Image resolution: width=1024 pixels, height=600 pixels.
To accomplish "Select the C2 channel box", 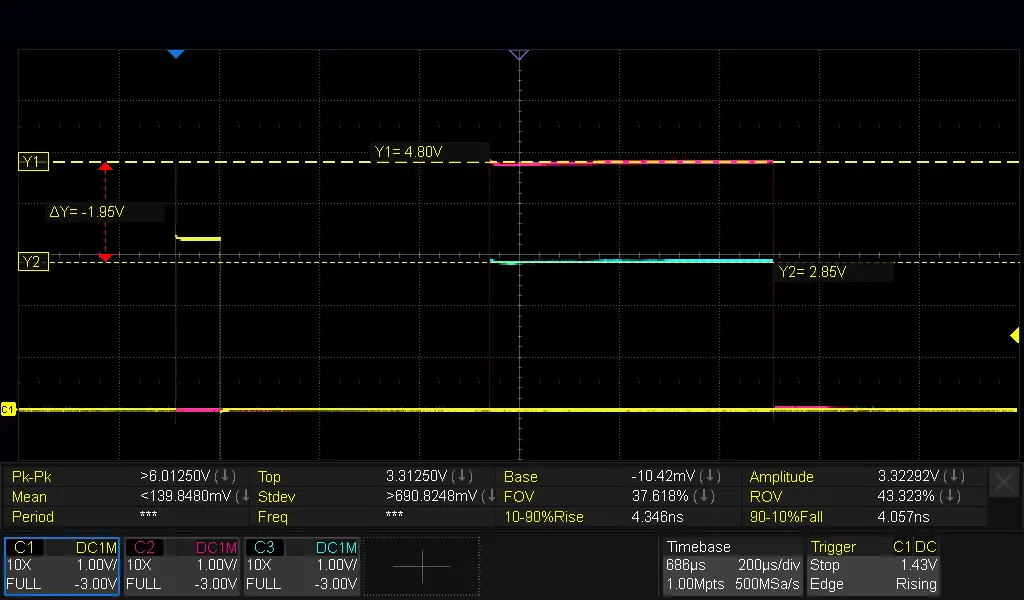I will point(182,566).
